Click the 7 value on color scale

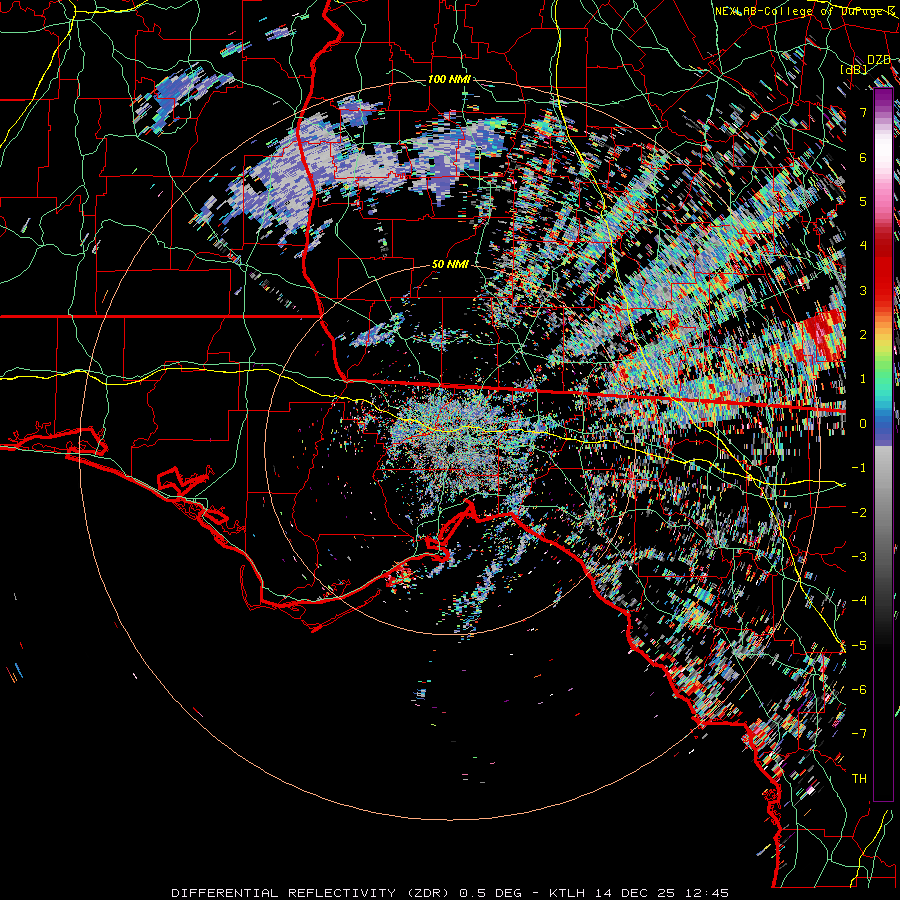(x=863, y=112)
